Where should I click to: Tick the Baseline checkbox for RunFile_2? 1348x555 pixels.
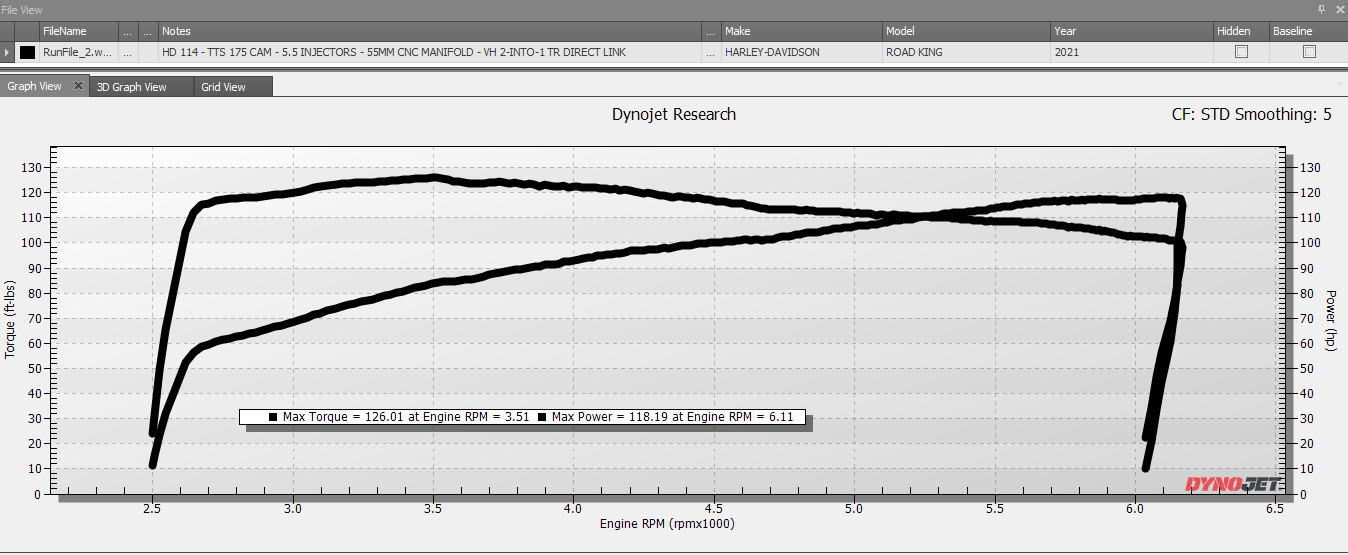[x=1309, y=52]
